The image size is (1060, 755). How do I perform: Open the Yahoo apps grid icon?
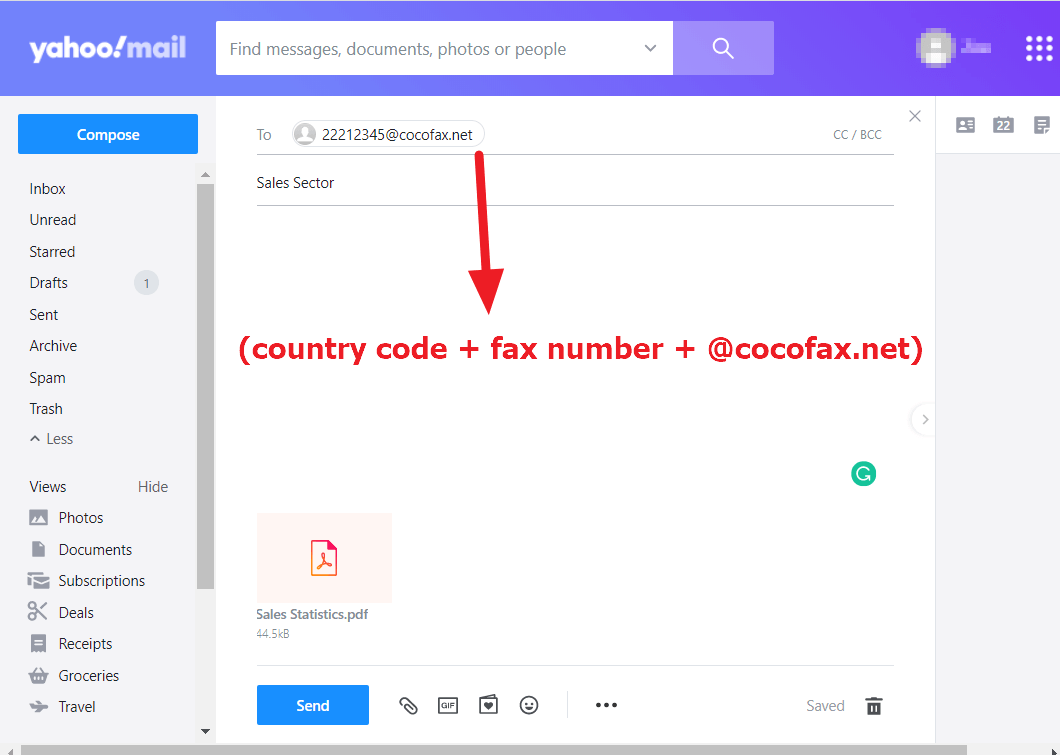click(1039, 48)
